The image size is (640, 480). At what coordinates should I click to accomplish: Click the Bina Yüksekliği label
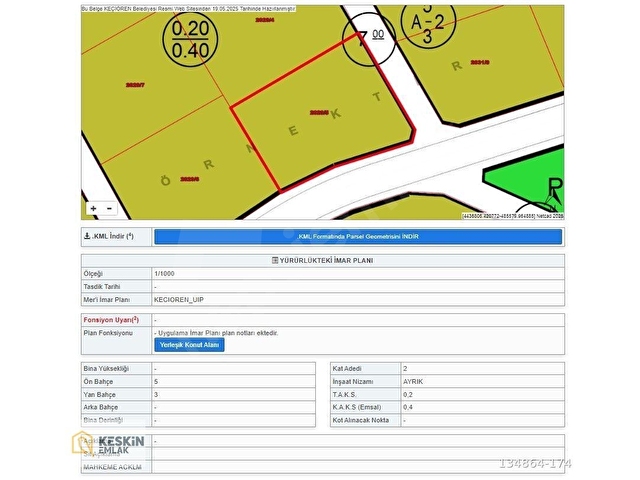(x=106, y=369)
